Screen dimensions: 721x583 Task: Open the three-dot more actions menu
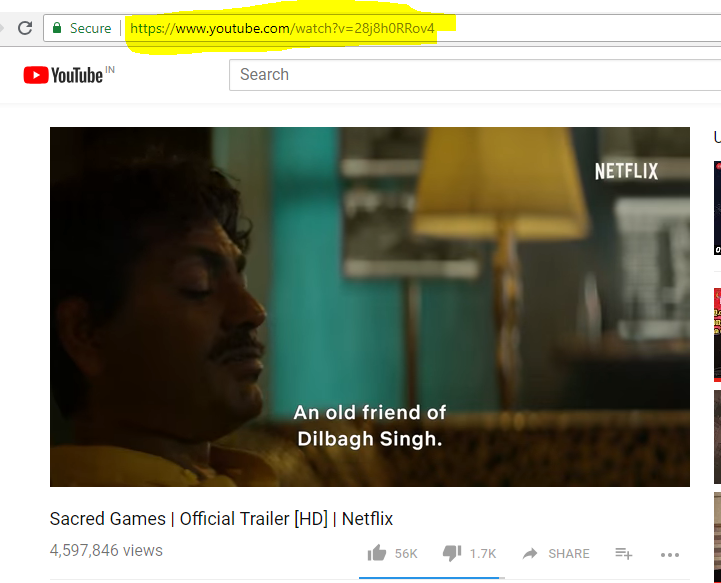pos(670,555)
